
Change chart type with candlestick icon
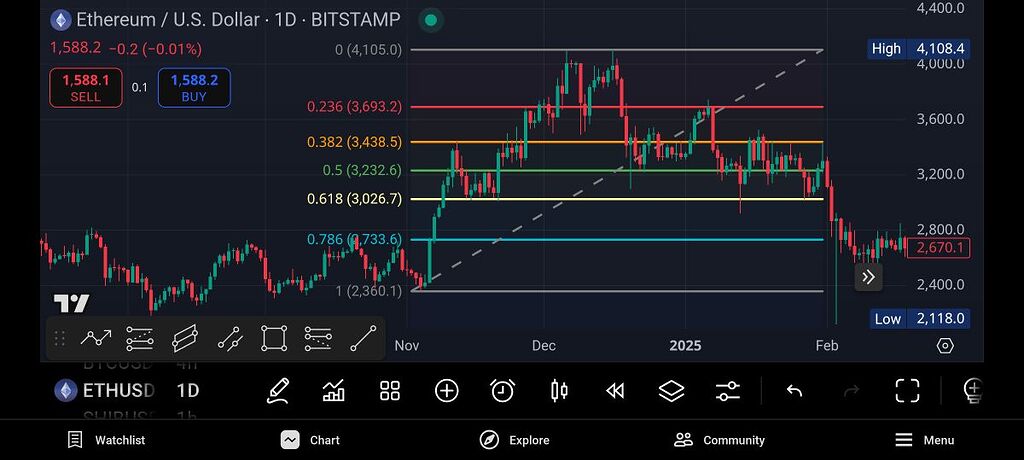coord(560,391)
